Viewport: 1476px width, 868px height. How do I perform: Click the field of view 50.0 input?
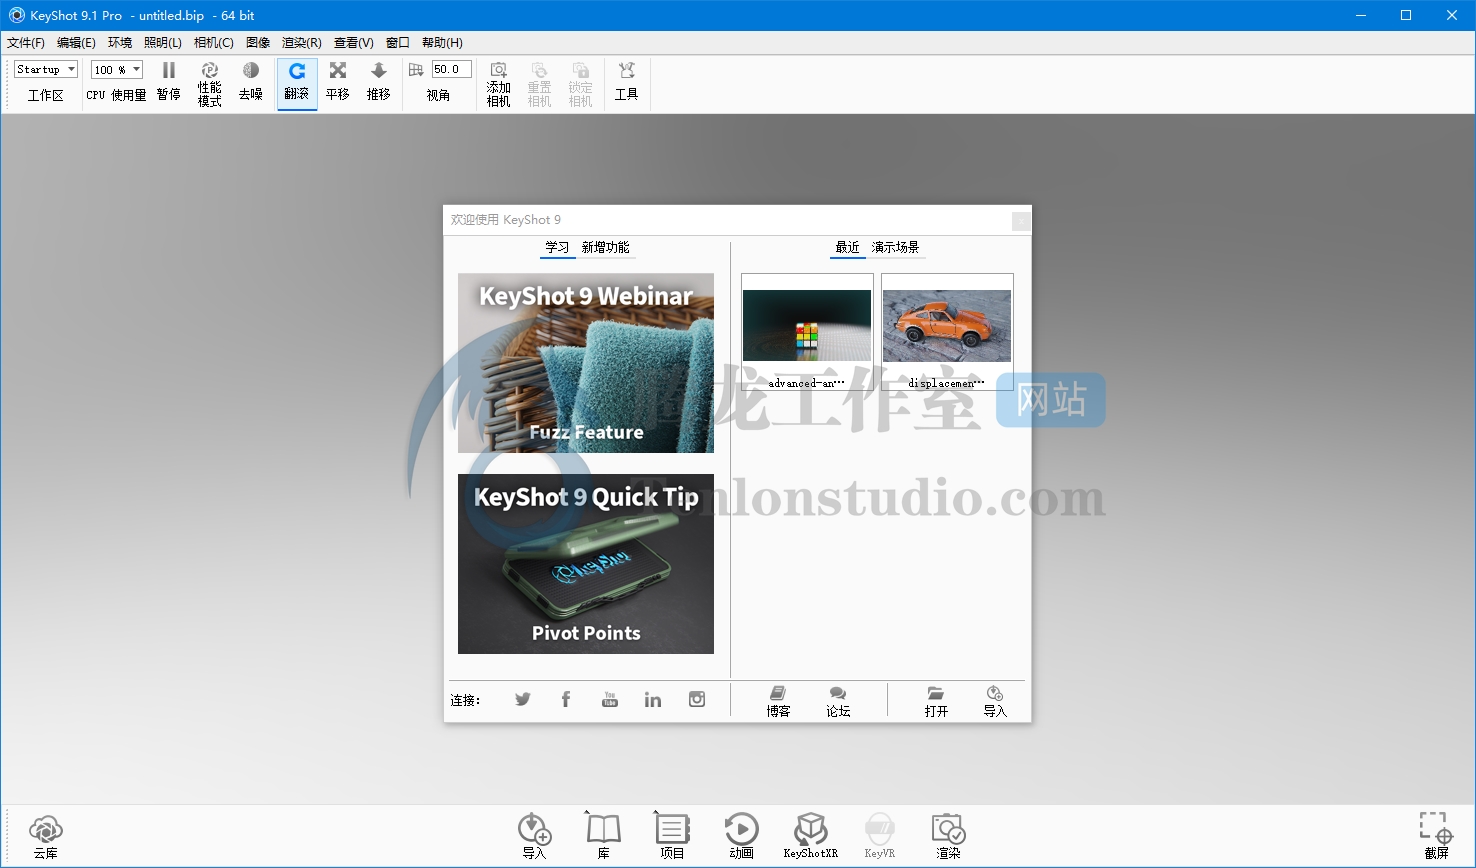[451, 69]
